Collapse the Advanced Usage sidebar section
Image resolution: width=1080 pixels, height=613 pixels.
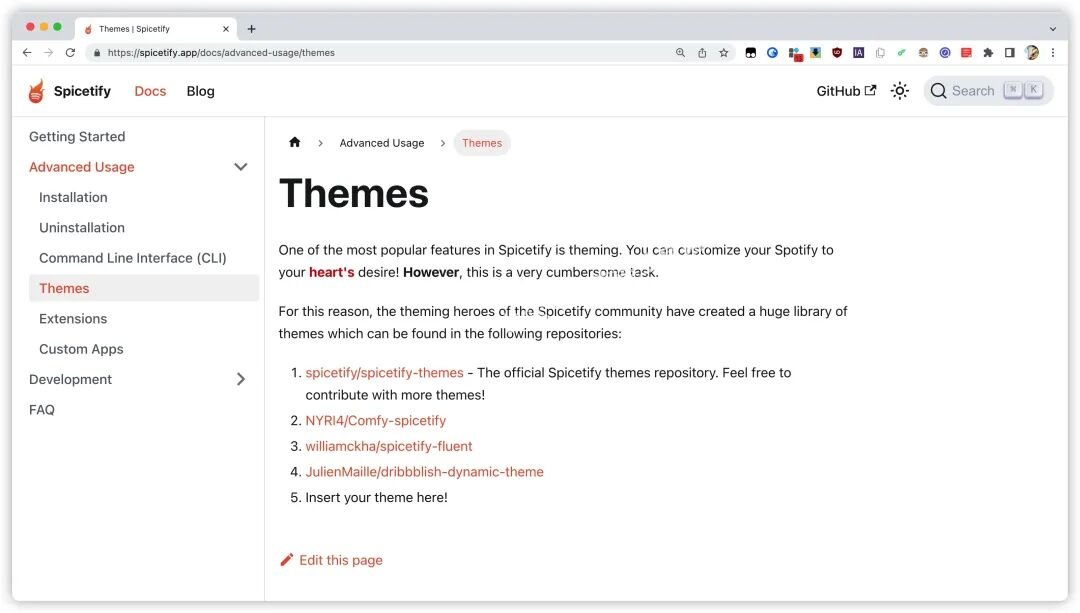tap(240, 167)
